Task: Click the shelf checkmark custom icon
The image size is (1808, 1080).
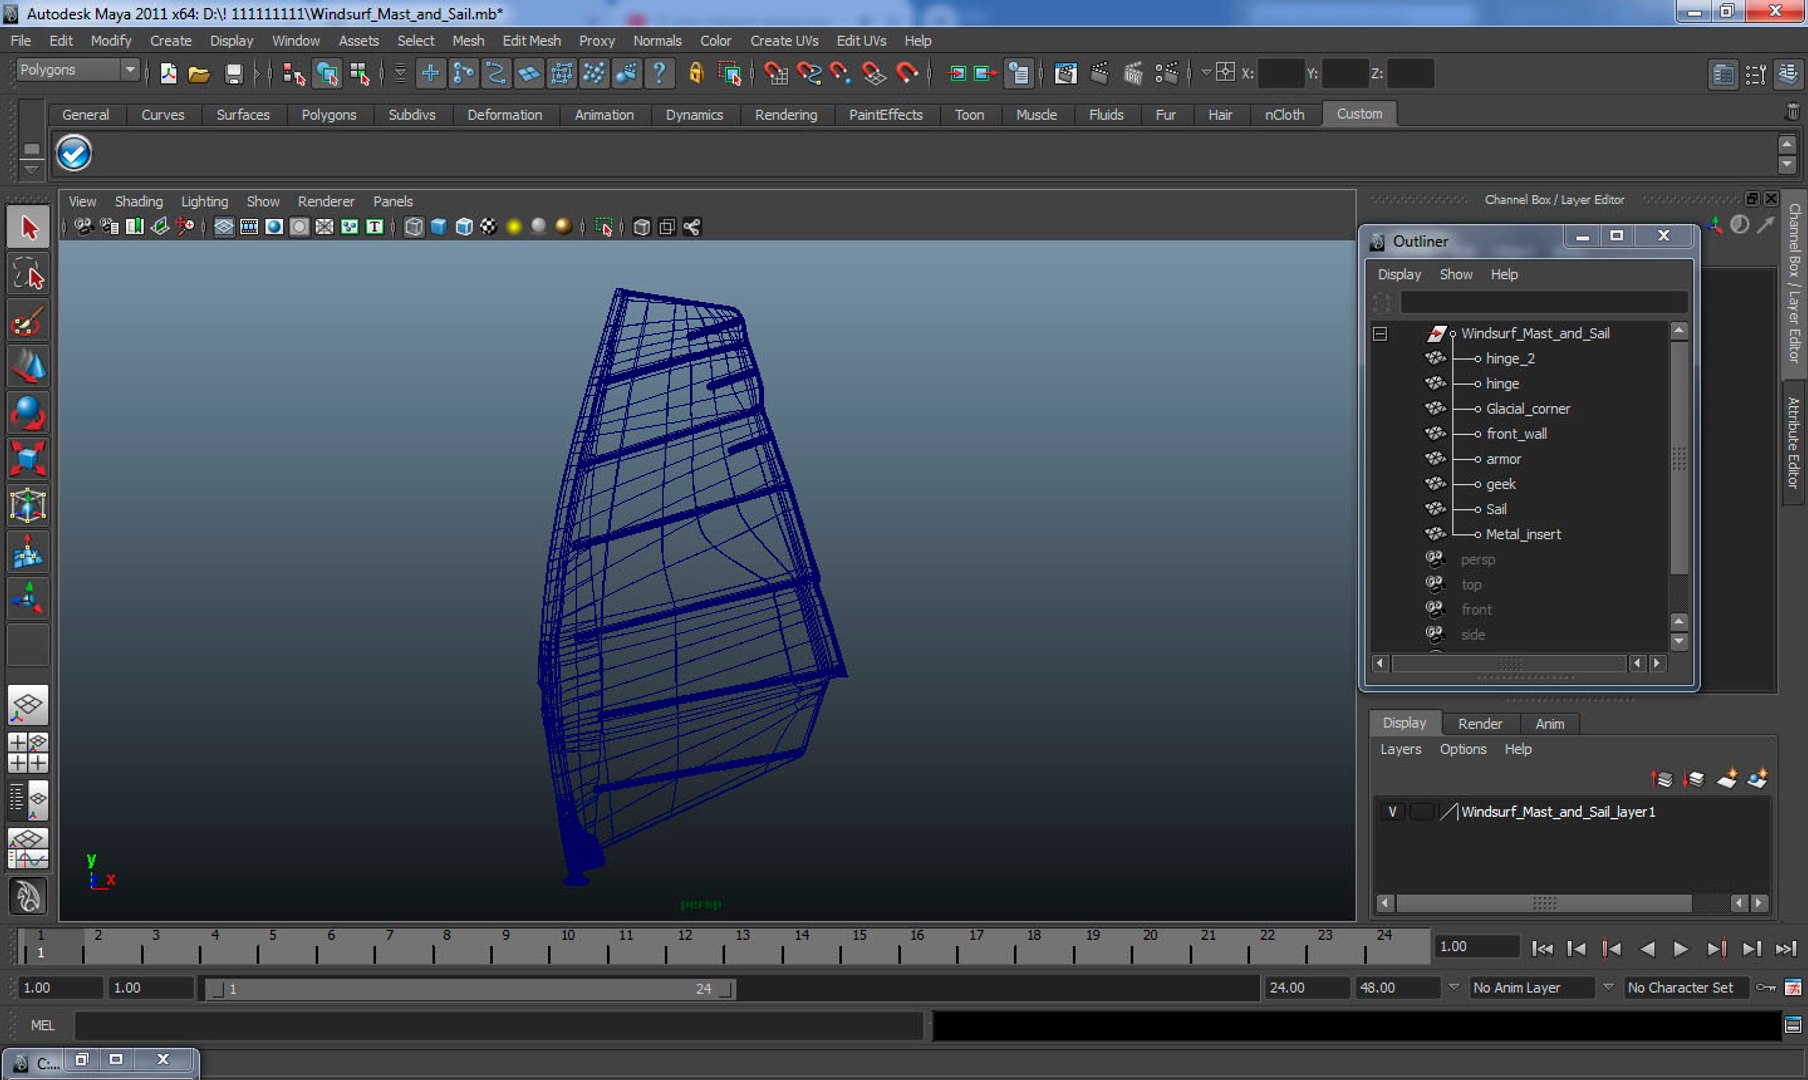Action: (74, 153)
